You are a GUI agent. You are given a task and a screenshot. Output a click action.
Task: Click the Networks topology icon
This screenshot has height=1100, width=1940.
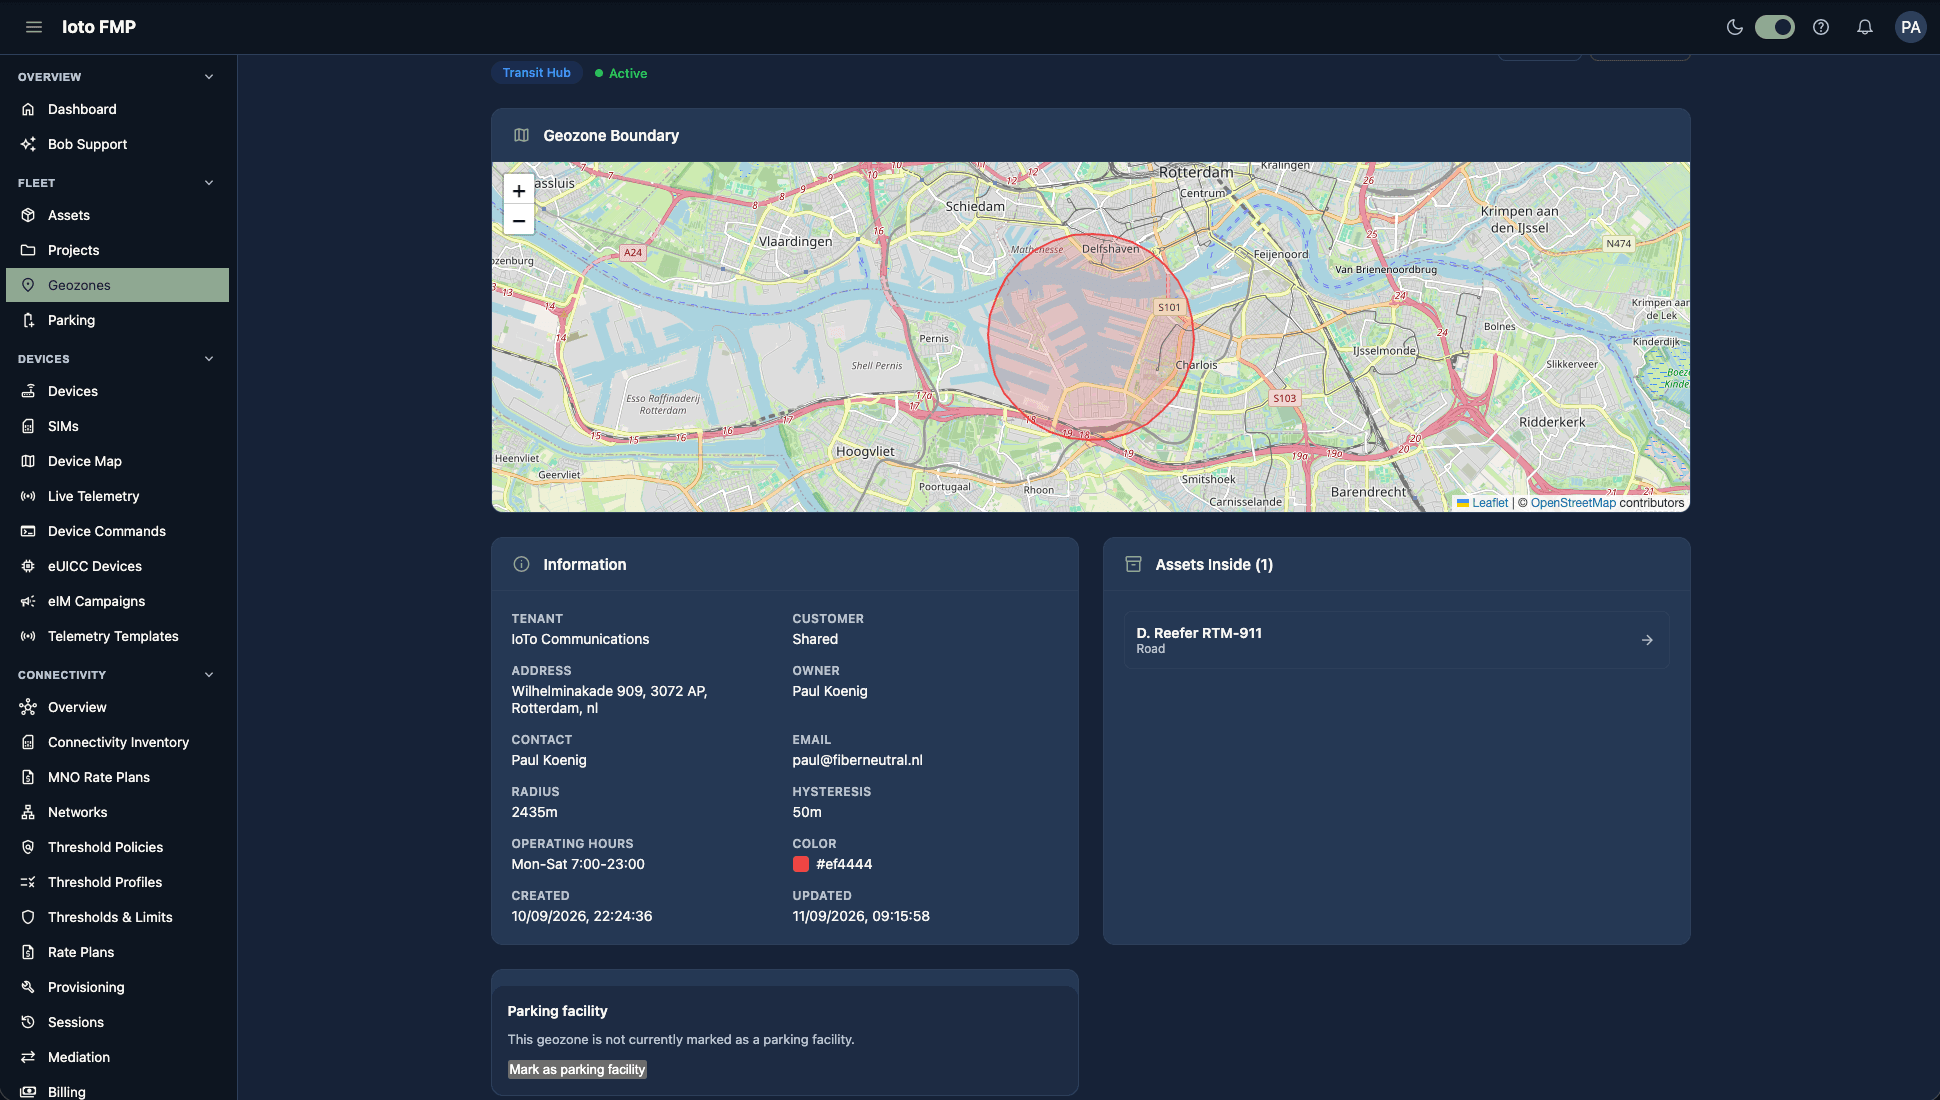tap(28, 812)
